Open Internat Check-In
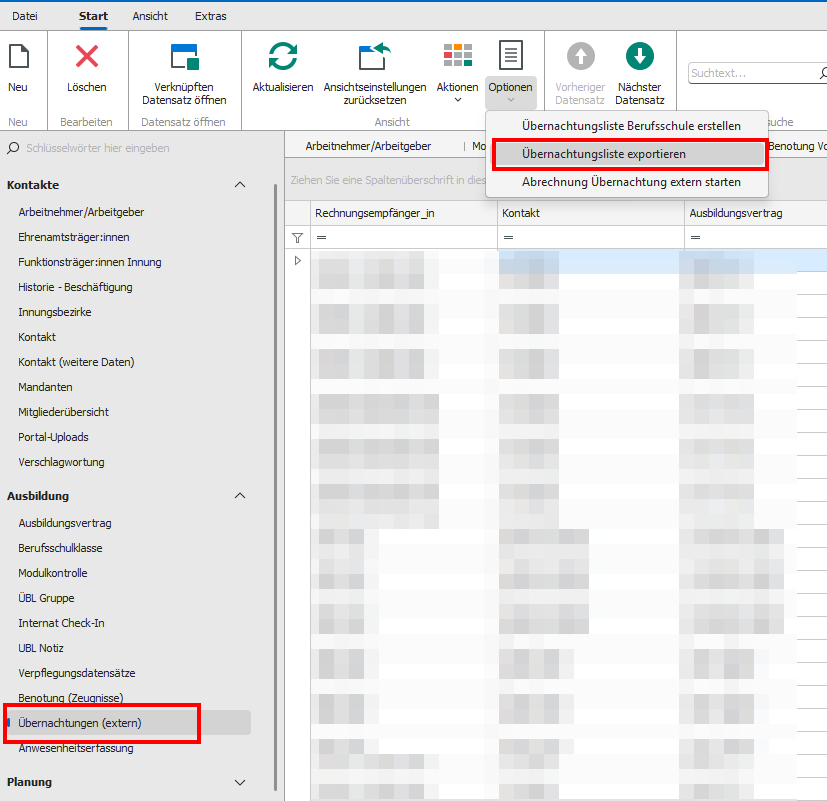Screen dimensions: 827x801 tap(61, 623)
